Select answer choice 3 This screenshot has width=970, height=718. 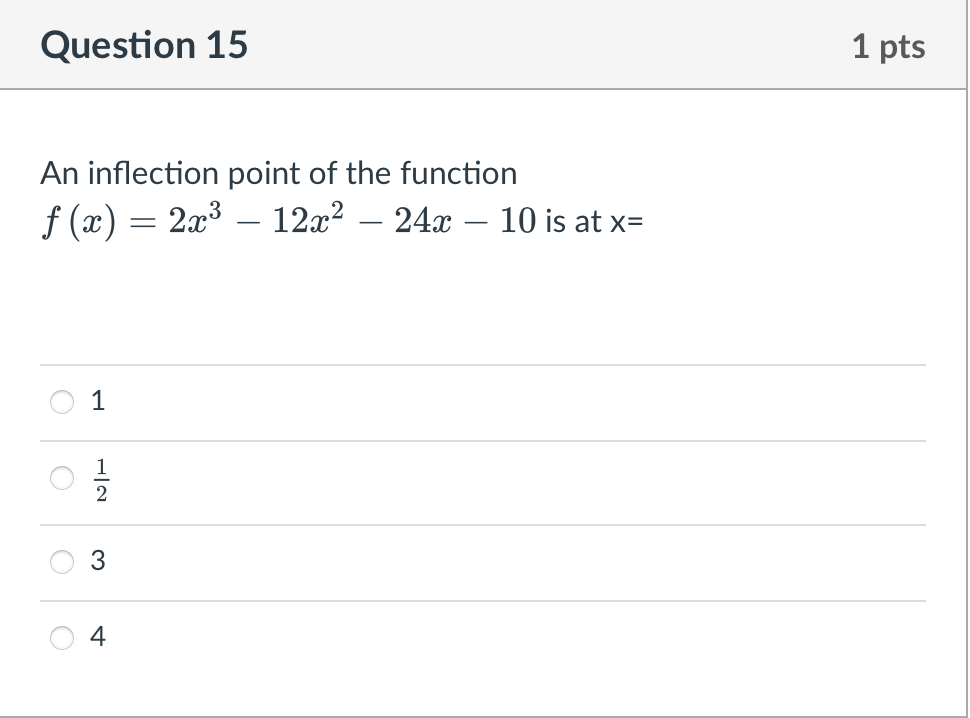click(x=62, y=561)
